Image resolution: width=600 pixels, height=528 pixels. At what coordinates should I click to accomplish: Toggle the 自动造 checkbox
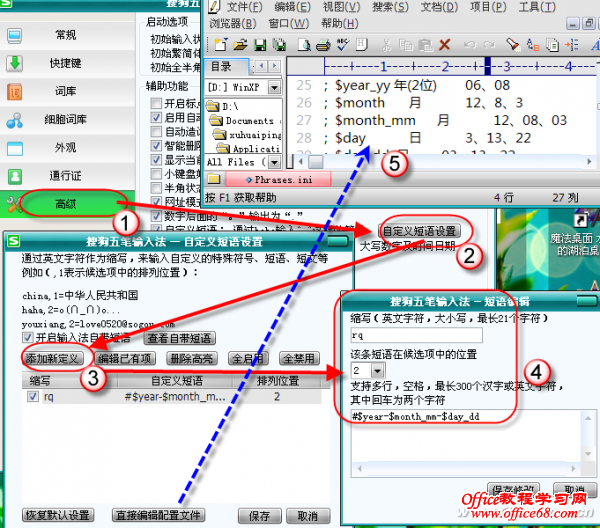(x=156, y=132)
